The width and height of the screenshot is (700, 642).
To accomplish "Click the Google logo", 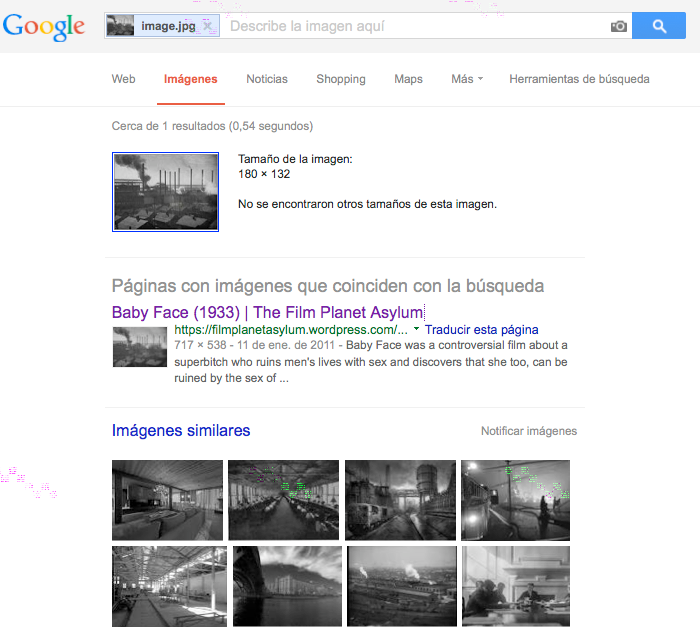I will pos(44,27).
